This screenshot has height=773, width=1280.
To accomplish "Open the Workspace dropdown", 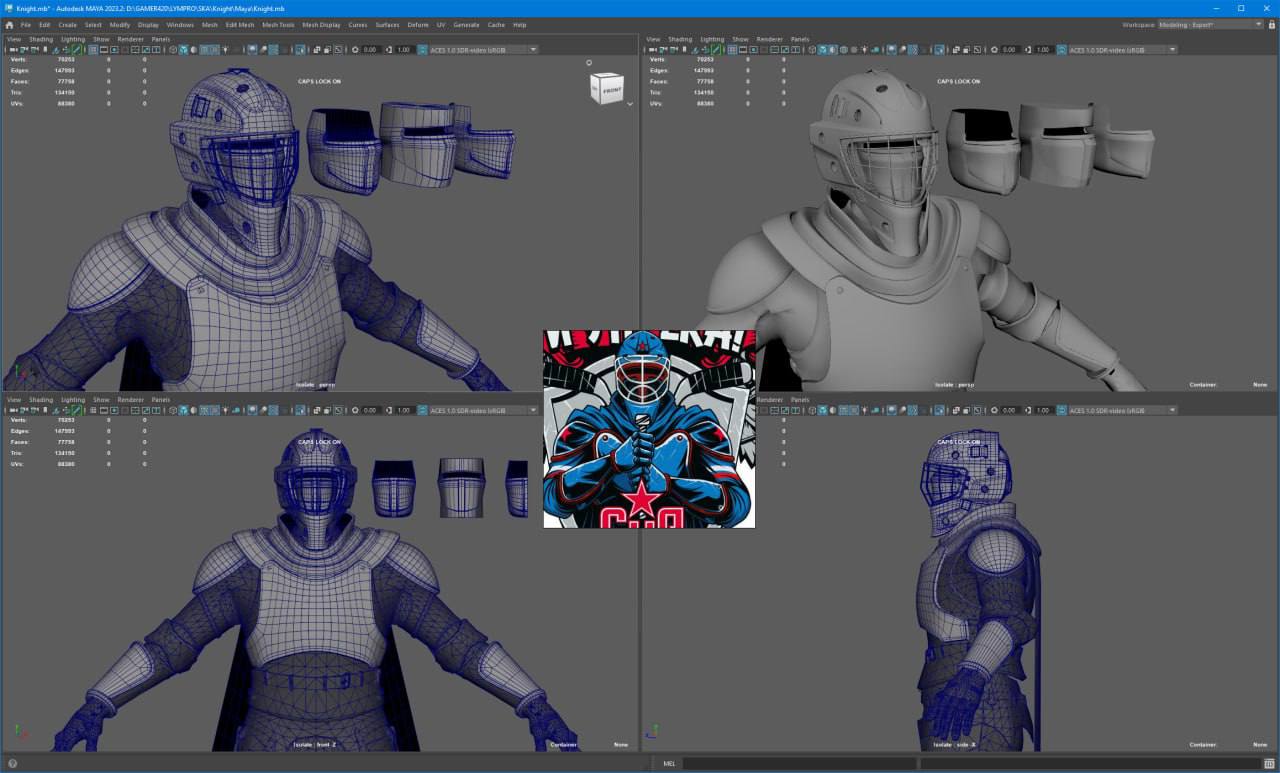I will coord(1210,24).
